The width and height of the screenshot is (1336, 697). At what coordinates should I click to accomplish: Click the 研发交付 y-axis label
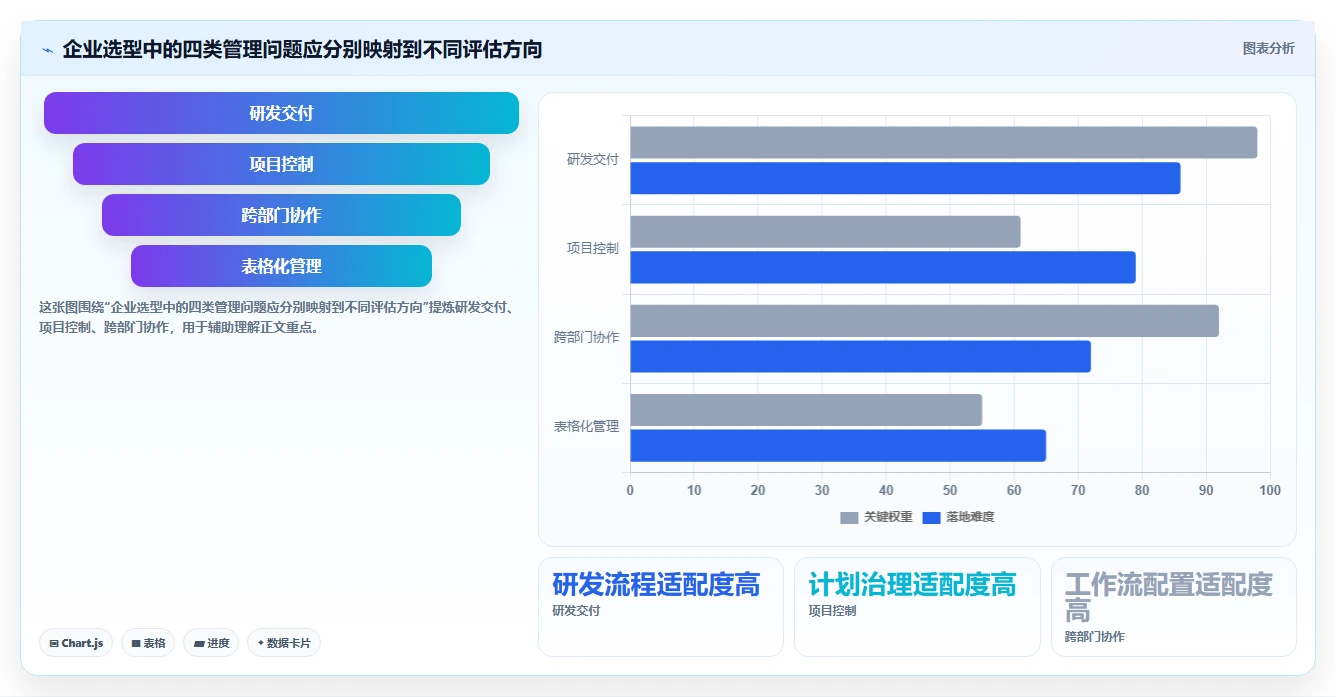[x=593, y=159]
